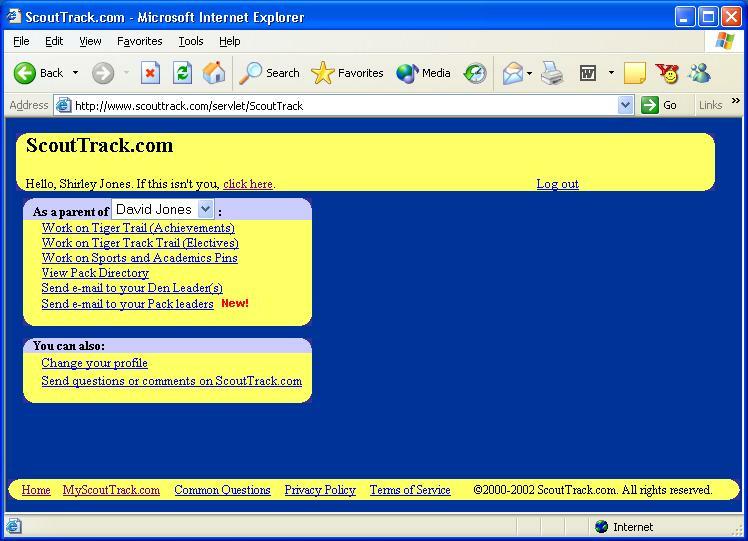
Task: Open the Favorites menu
Action: point(140,41)
